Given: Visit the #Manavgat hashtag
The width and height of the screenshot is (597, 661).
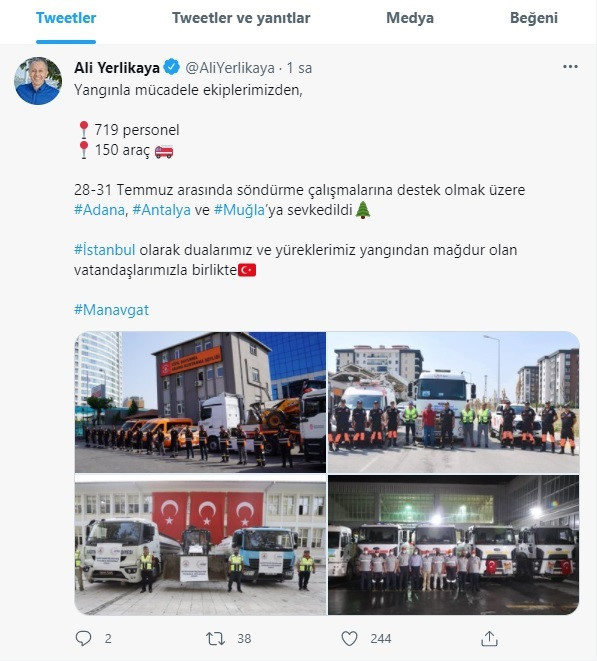Looking at the screenshot, I should pos(111,310).
